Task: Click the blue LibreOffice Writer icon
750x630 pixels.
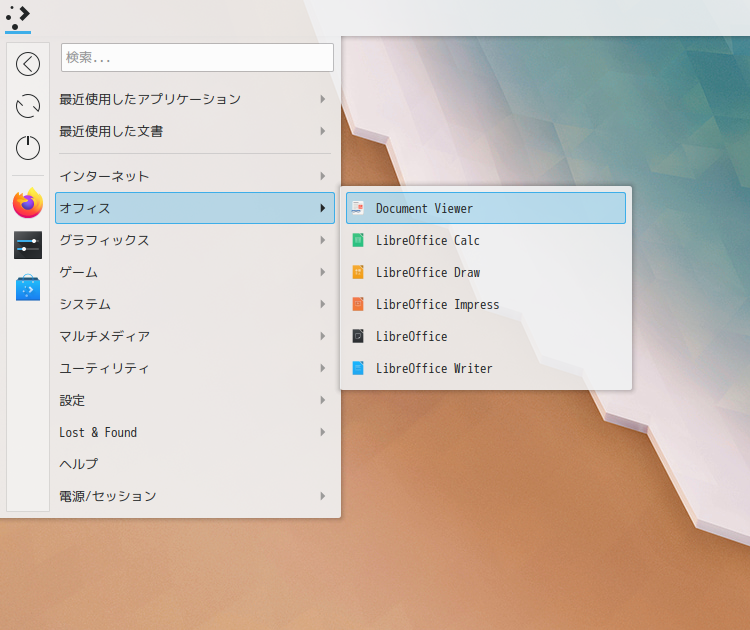Action: point(358,368)
